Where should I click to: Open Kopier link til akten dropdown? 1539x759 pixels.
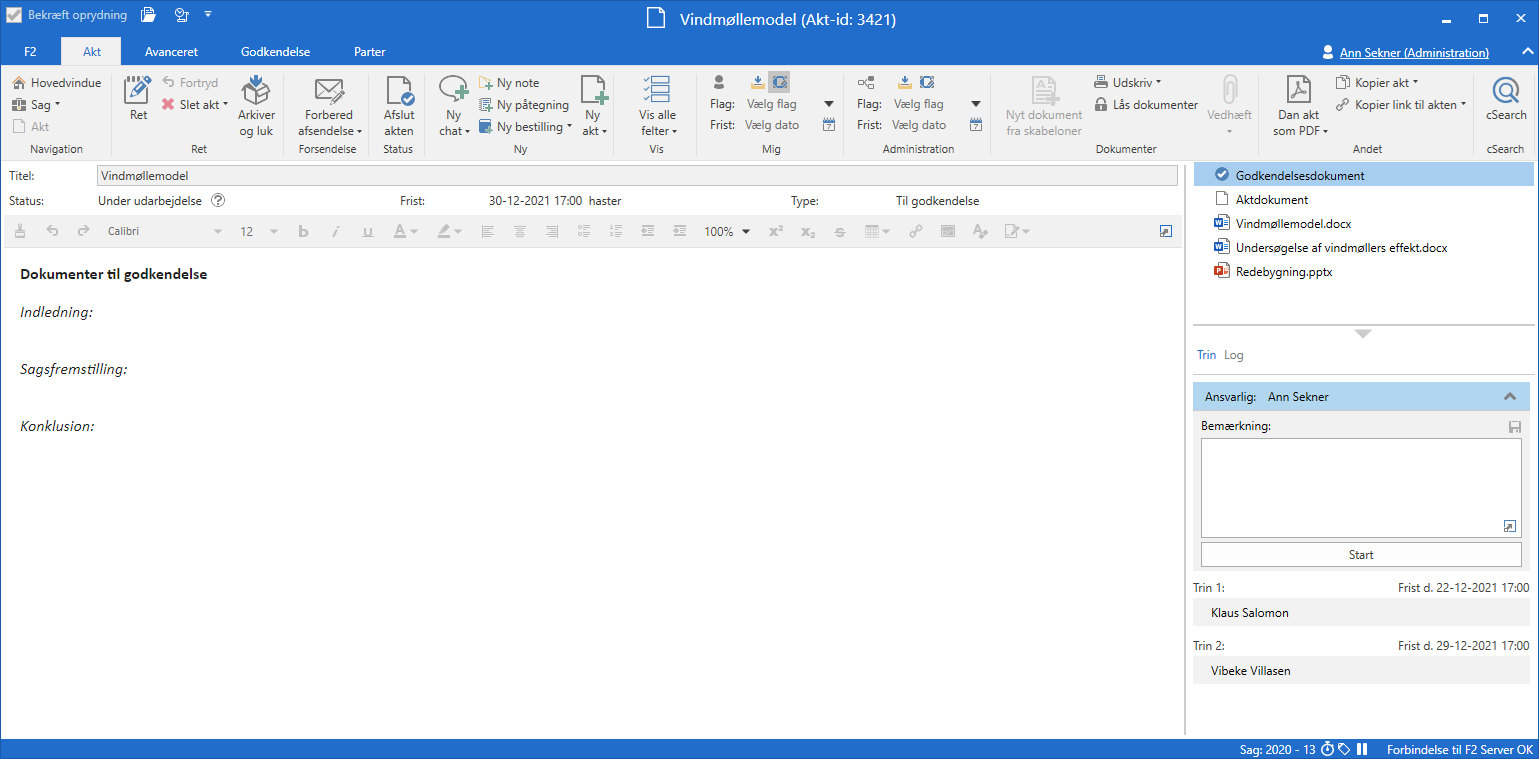(x=1401, y=104)
